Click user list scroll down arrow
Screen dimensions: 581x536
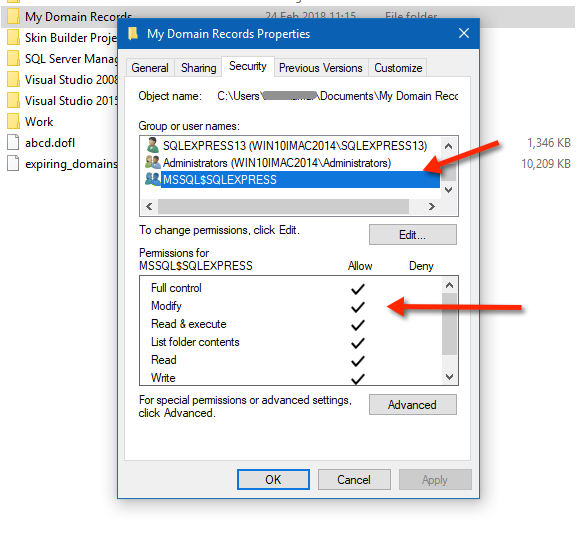448,190
